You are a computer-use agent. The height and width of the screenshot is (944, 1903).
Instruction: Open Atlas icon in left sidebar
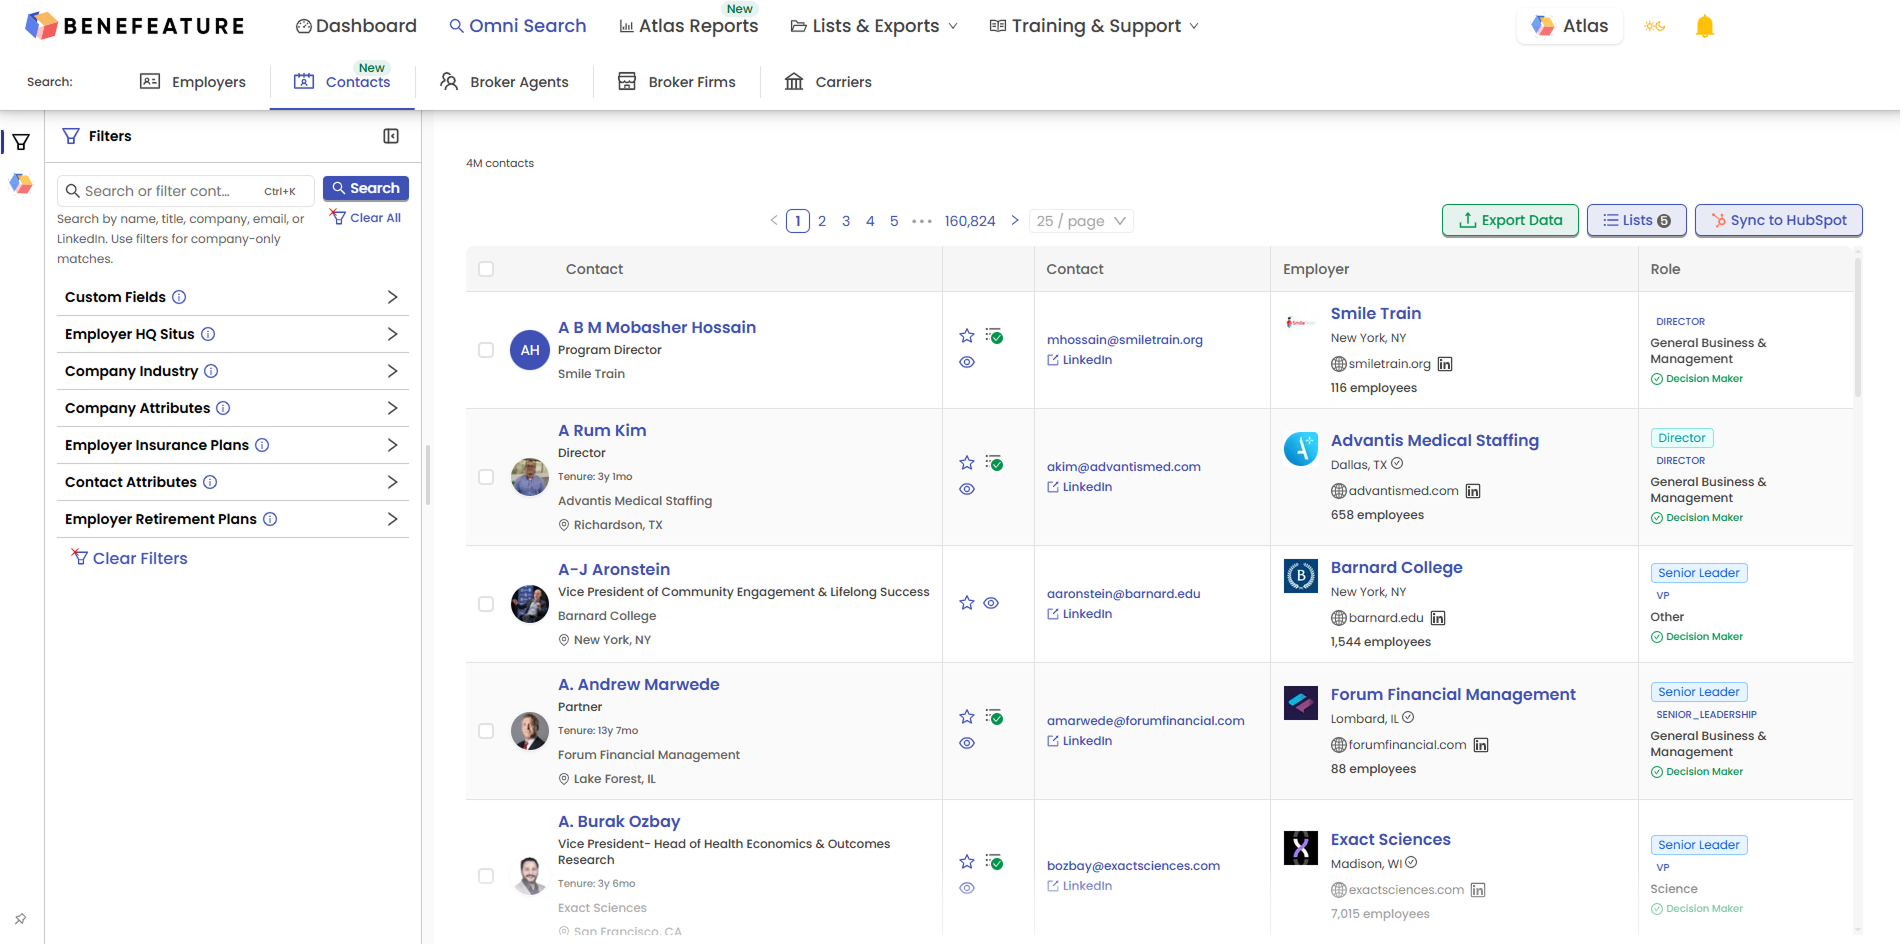[x=21, y=184]
